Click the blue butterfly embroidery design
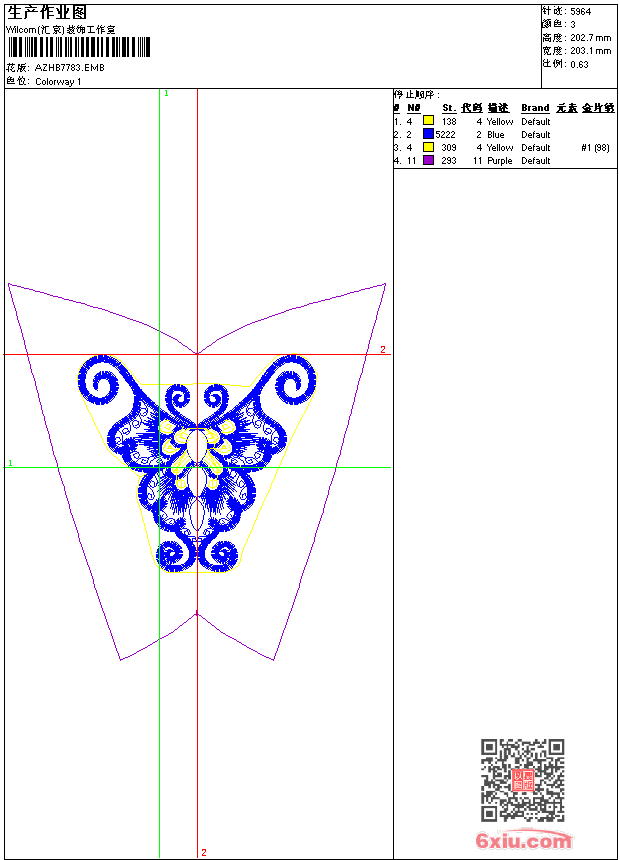Viewport: 620px width, 860px height. coord(198,463)
